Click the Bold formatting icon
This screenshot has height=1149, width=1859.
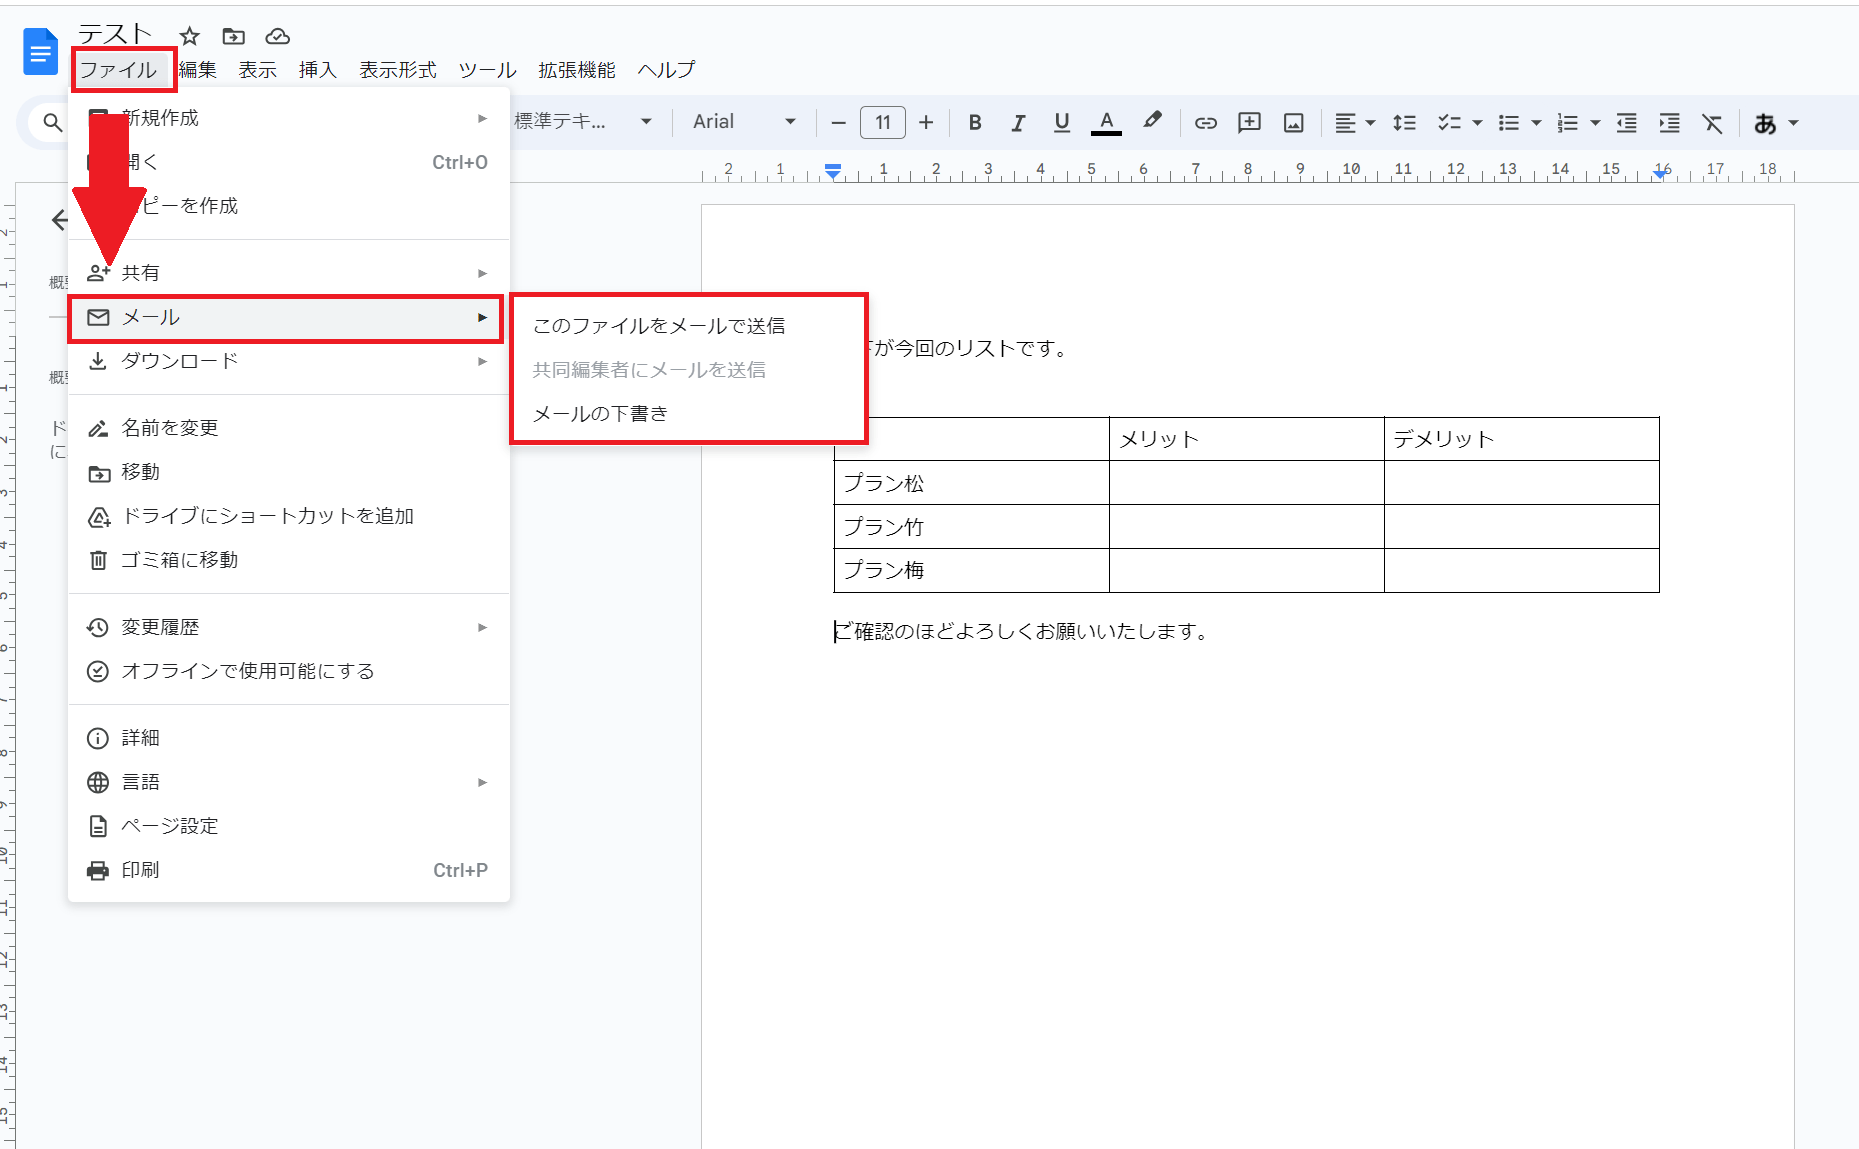coord(975,122)
